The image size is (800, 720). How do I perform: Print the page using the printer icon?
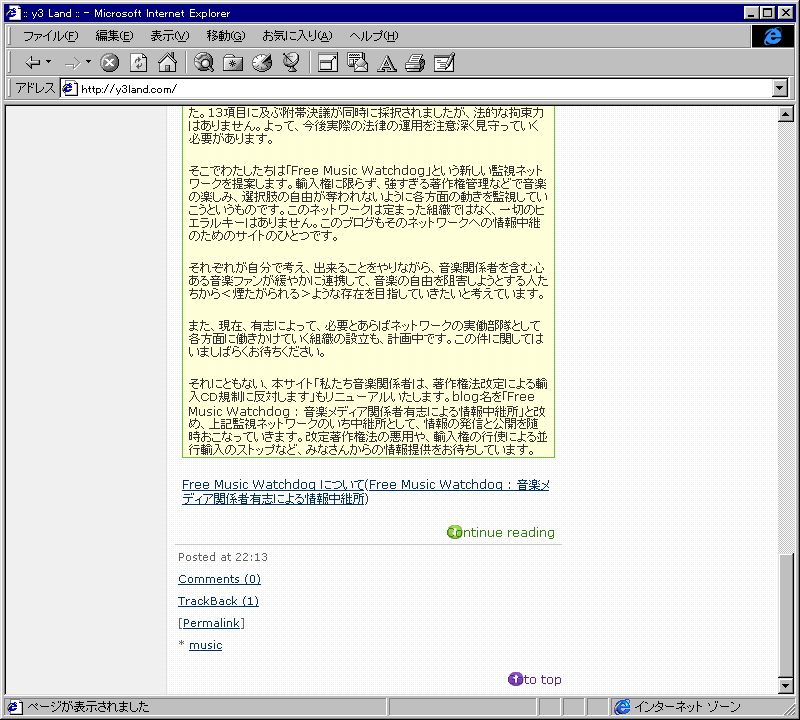pos(415,63)
